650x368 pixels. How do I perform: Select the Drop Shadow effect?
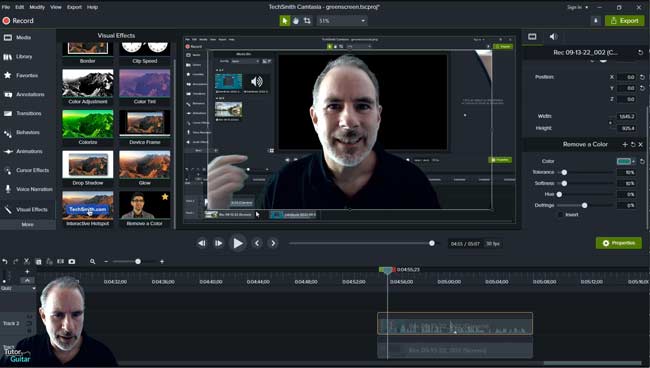[87, 168]
